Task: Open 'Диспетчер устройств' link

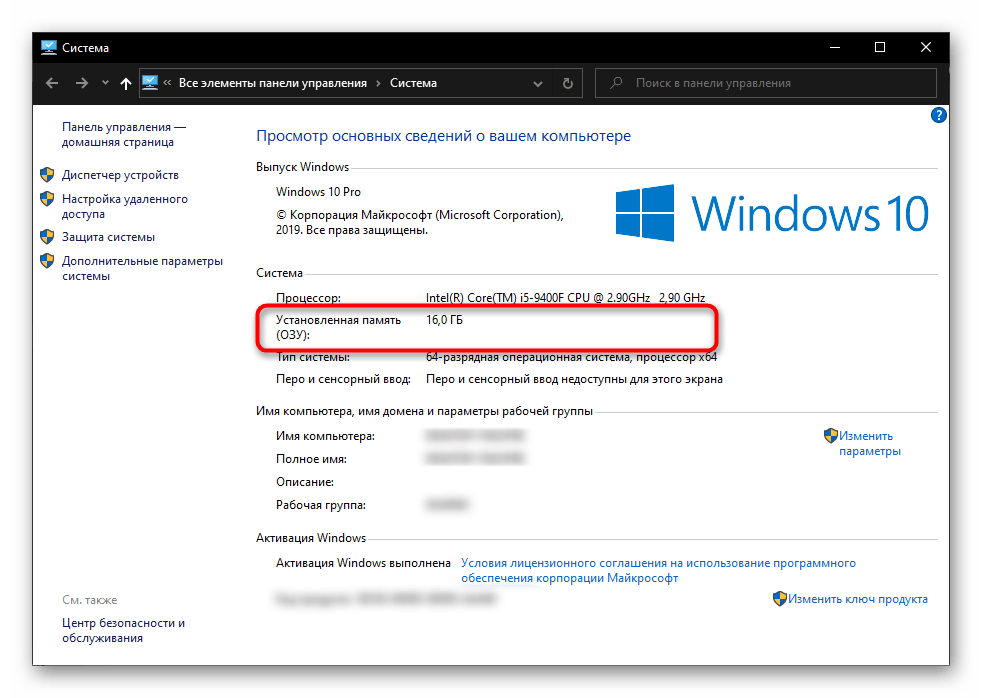Action: point(120,174)
